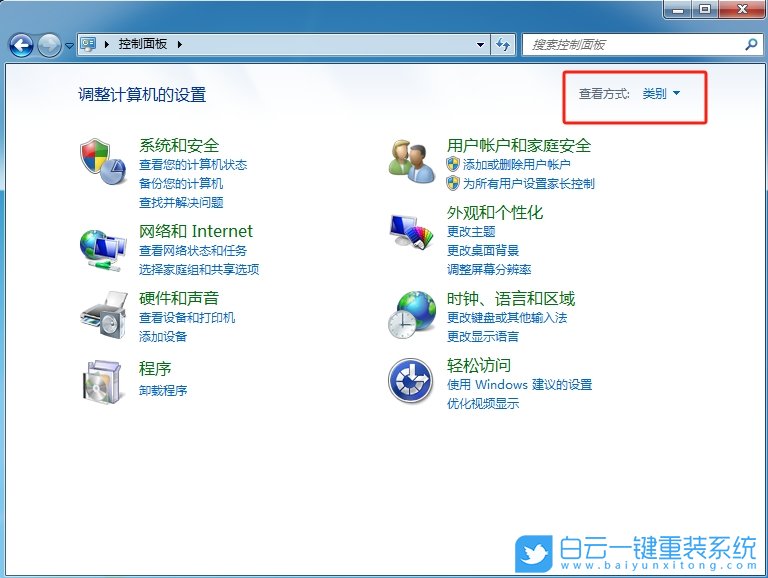Click 为所有用户设置家长控制 link

pyautogui.click(x=529, y=184)
